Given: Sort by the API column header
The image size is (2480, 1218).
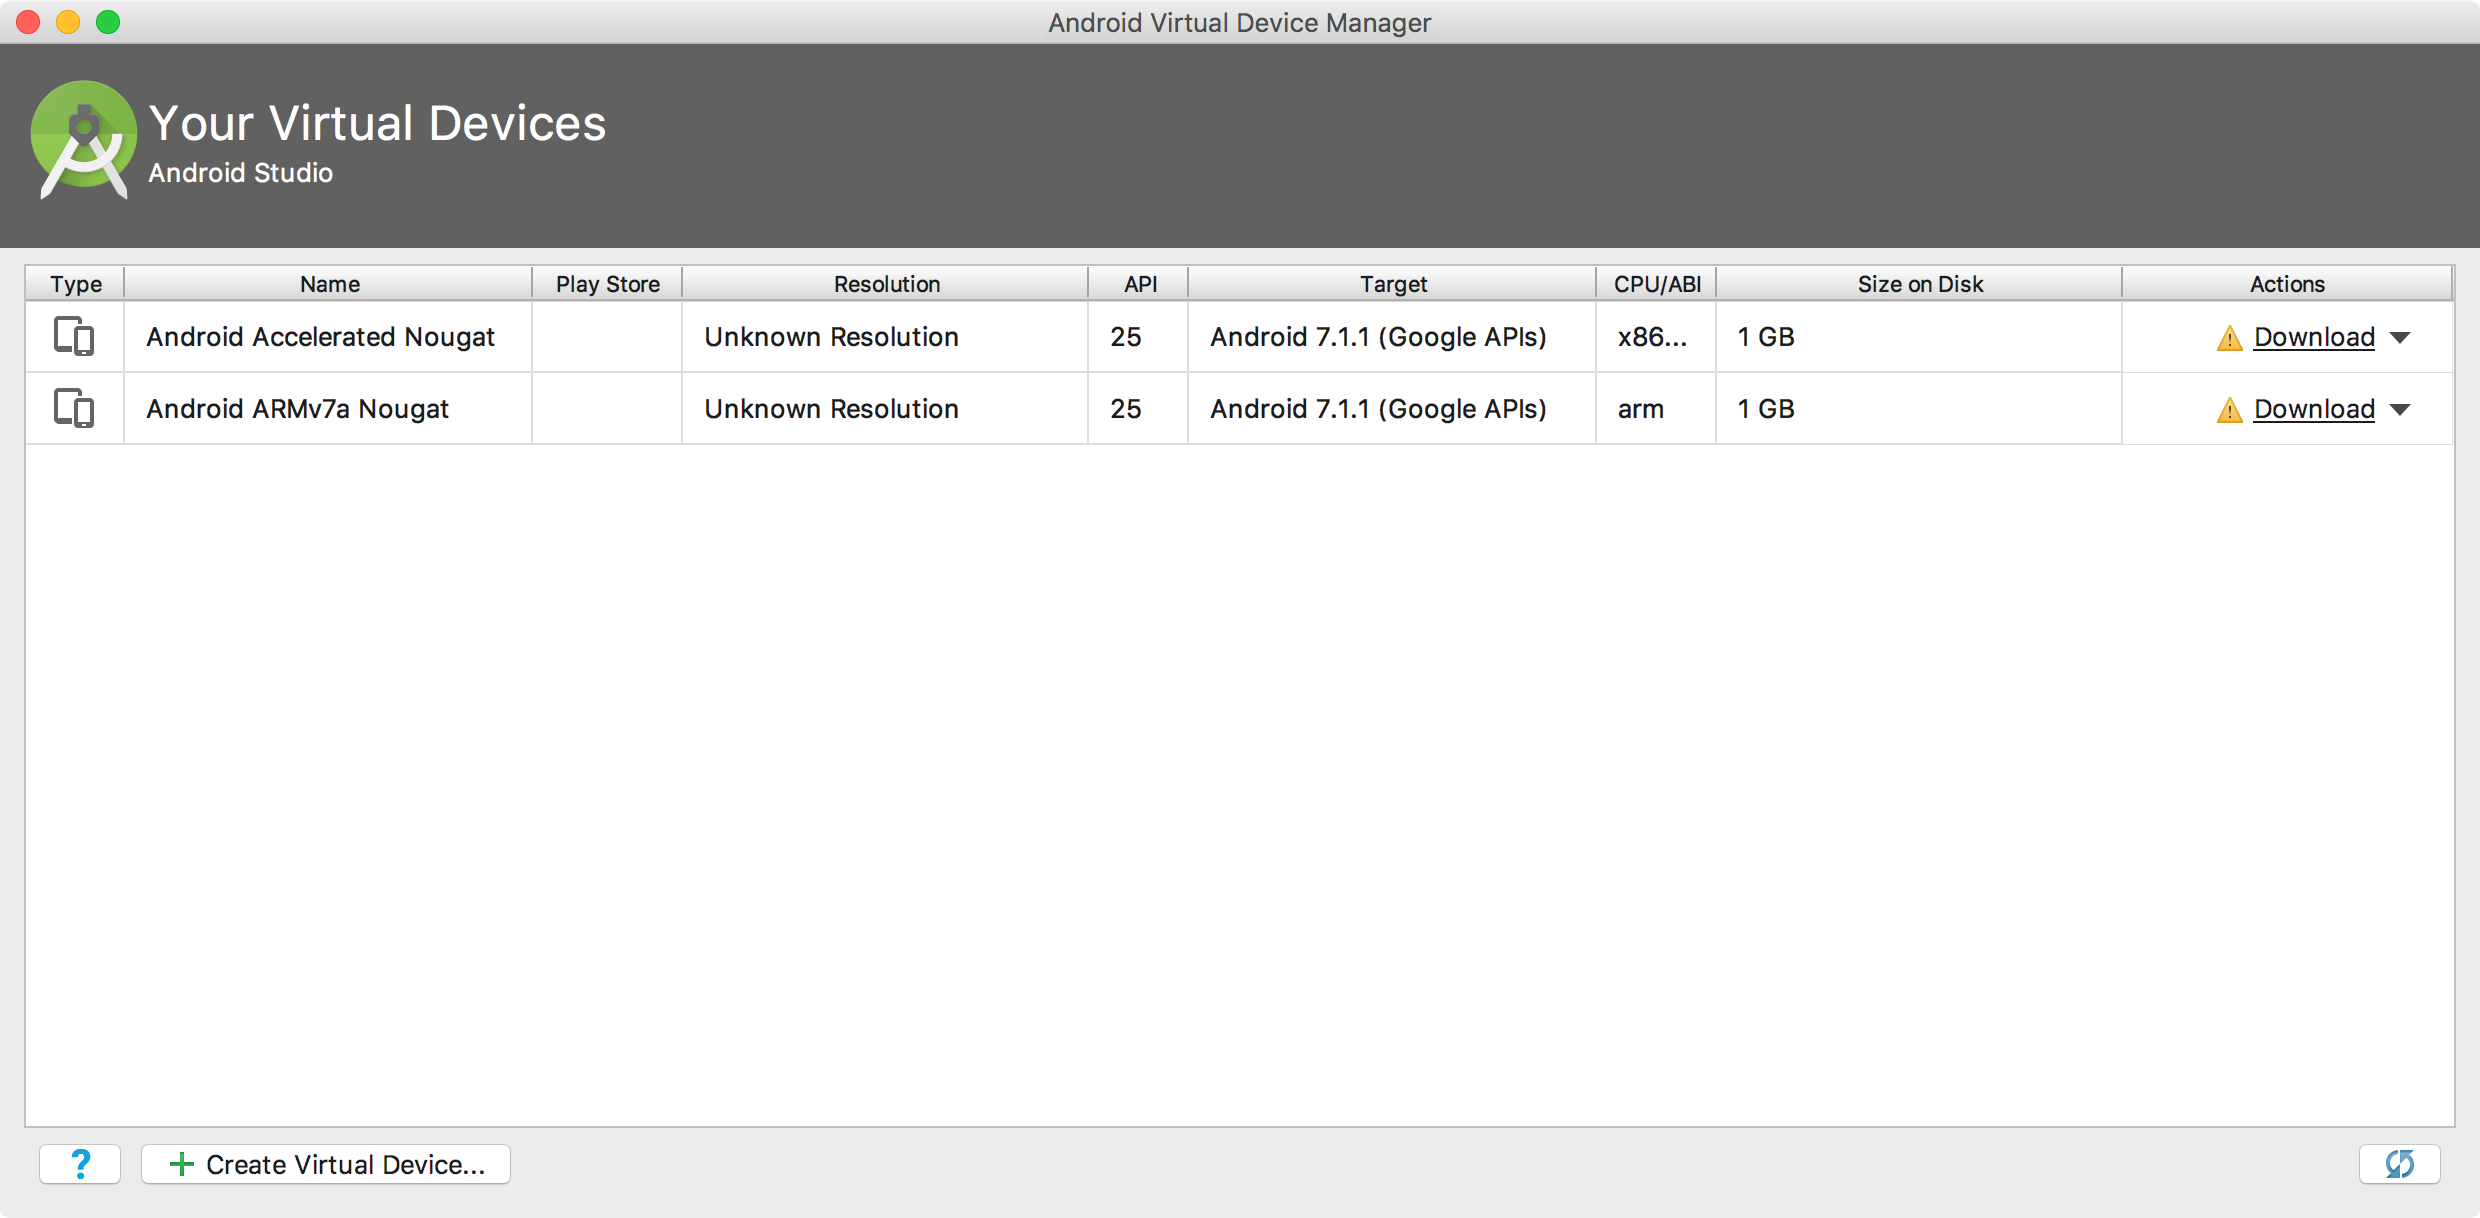Looking at the screenshot, I should [x=1139, y=284].
